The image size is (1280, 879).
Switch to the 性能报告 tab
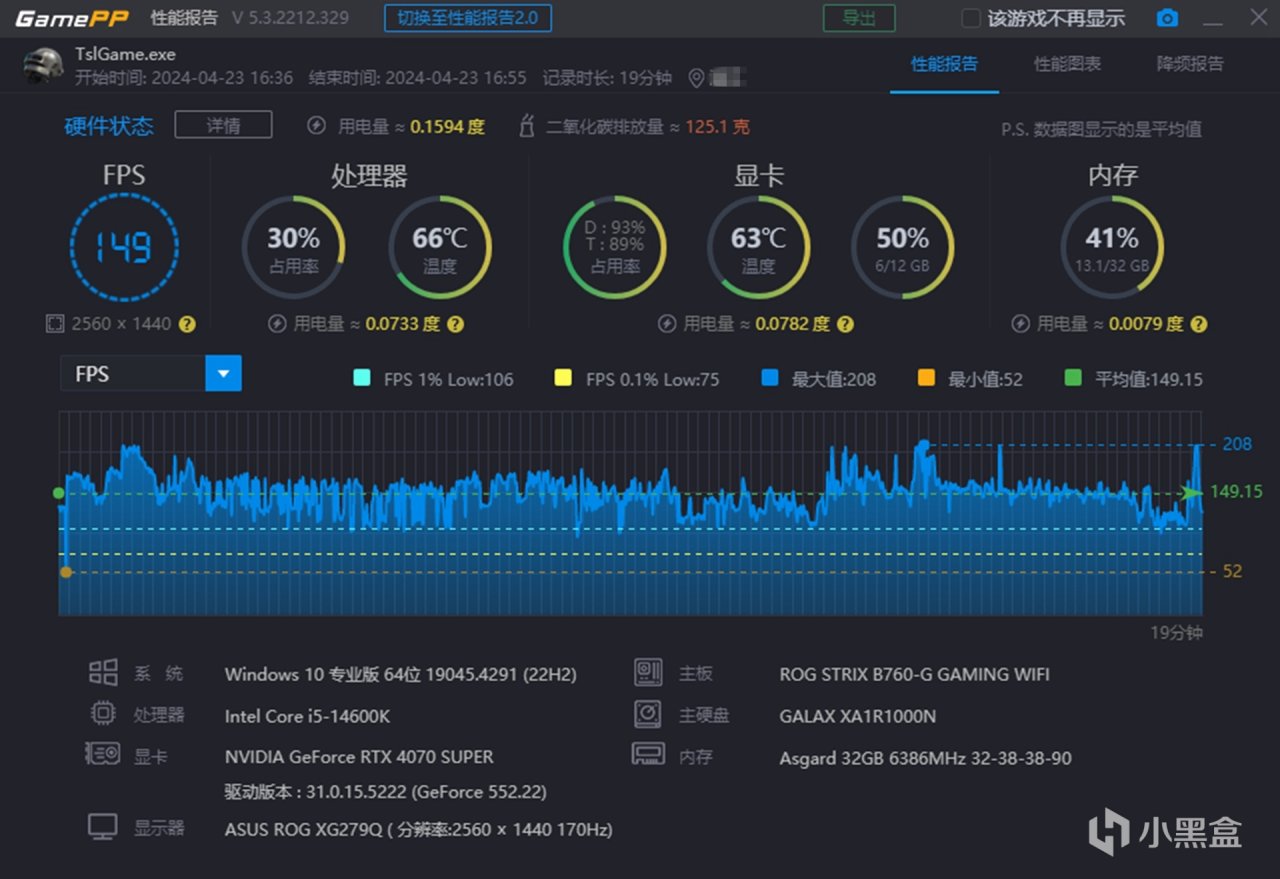click(944, 64)
